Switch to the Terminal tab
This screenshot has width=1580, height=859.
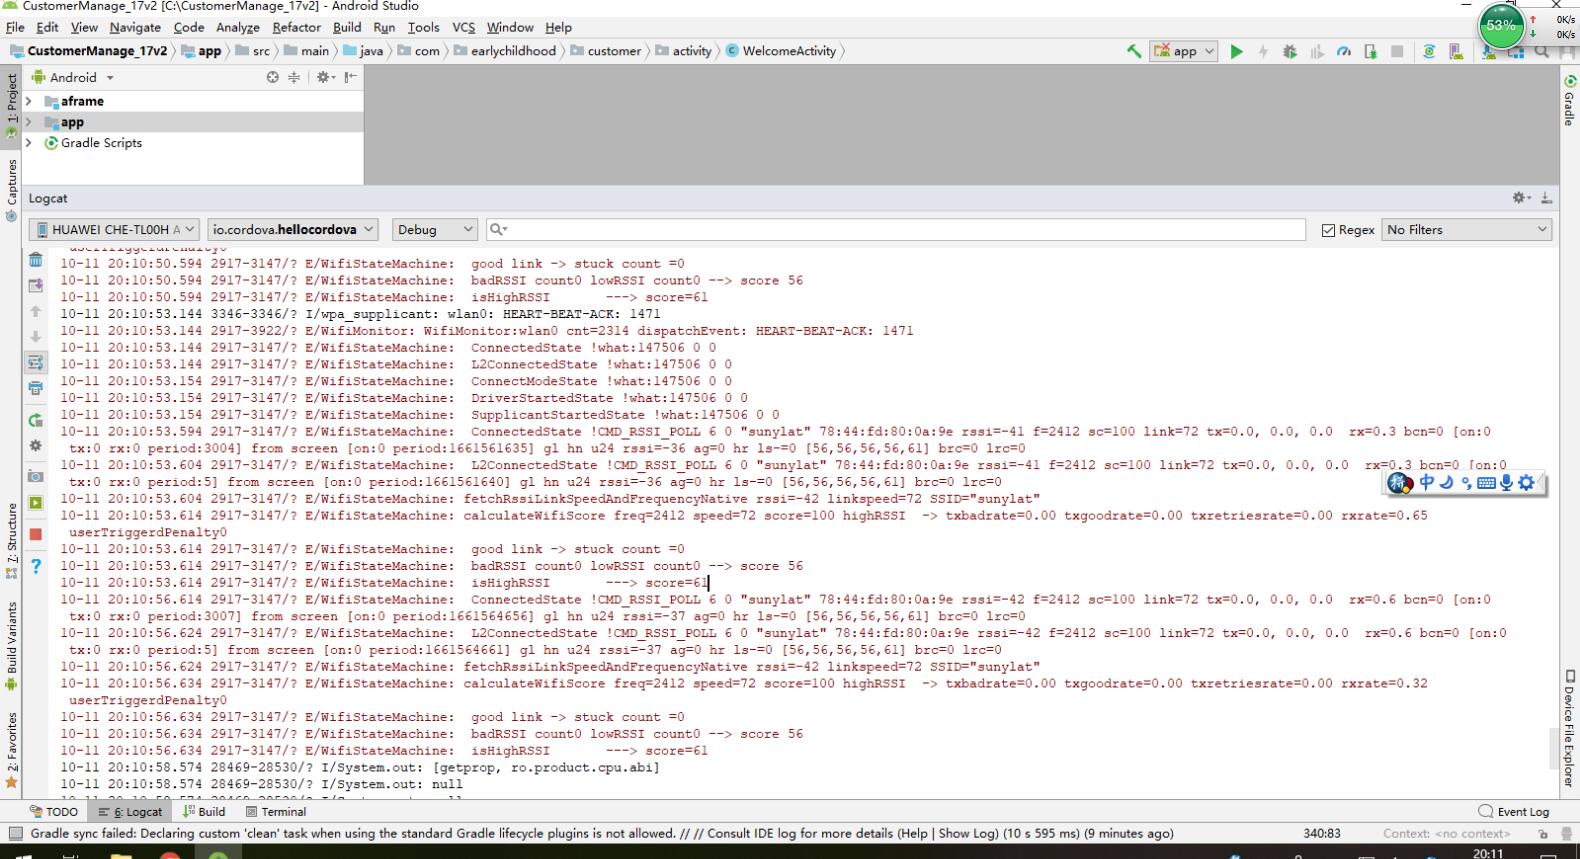point(276,812)
